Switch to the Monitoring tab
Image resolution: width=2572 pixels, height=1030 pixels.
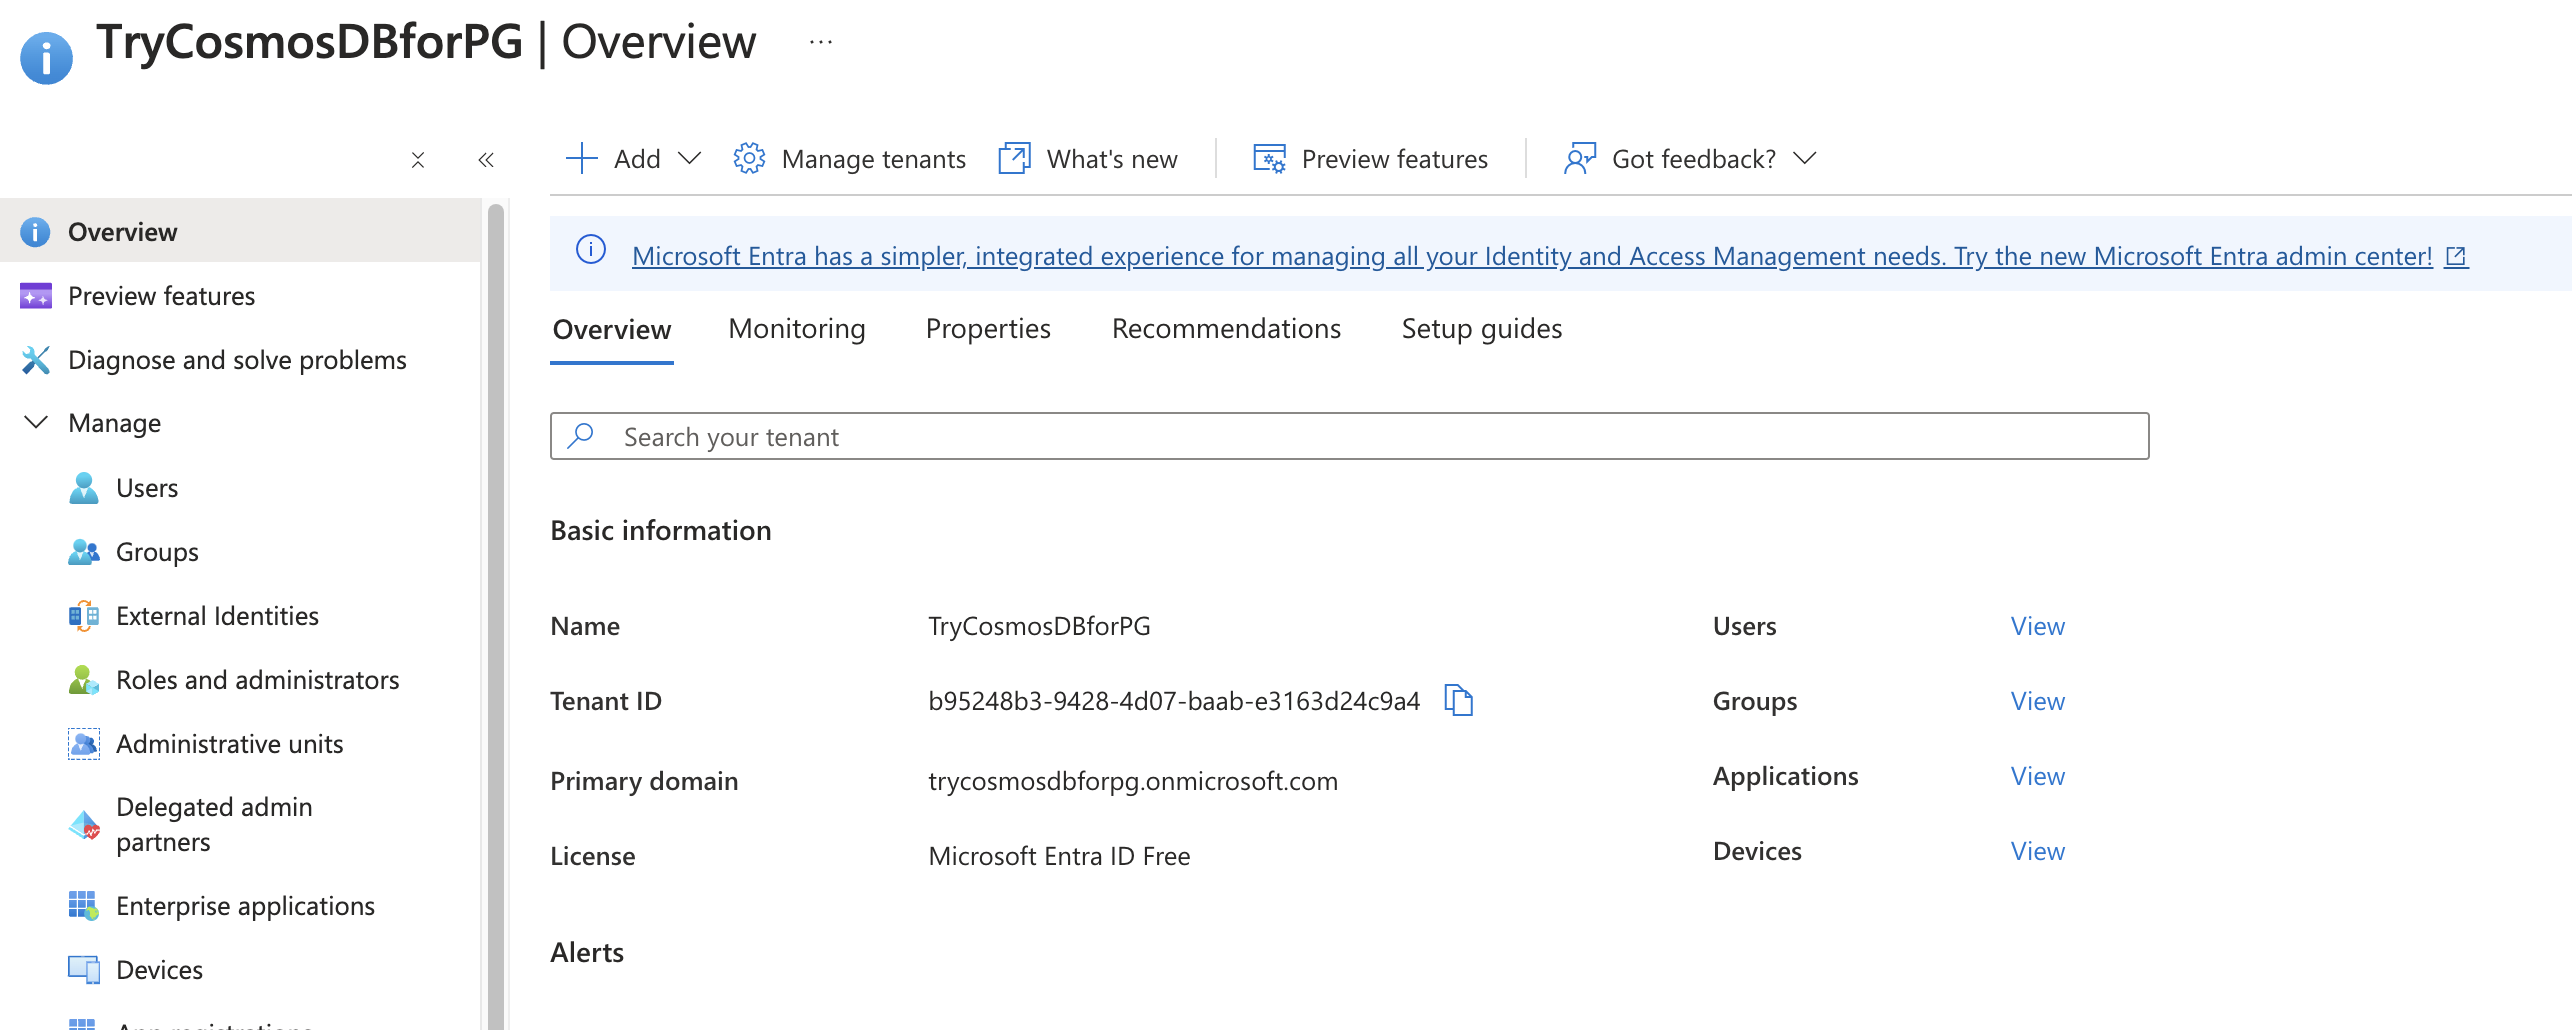click(x=797, y=329)
